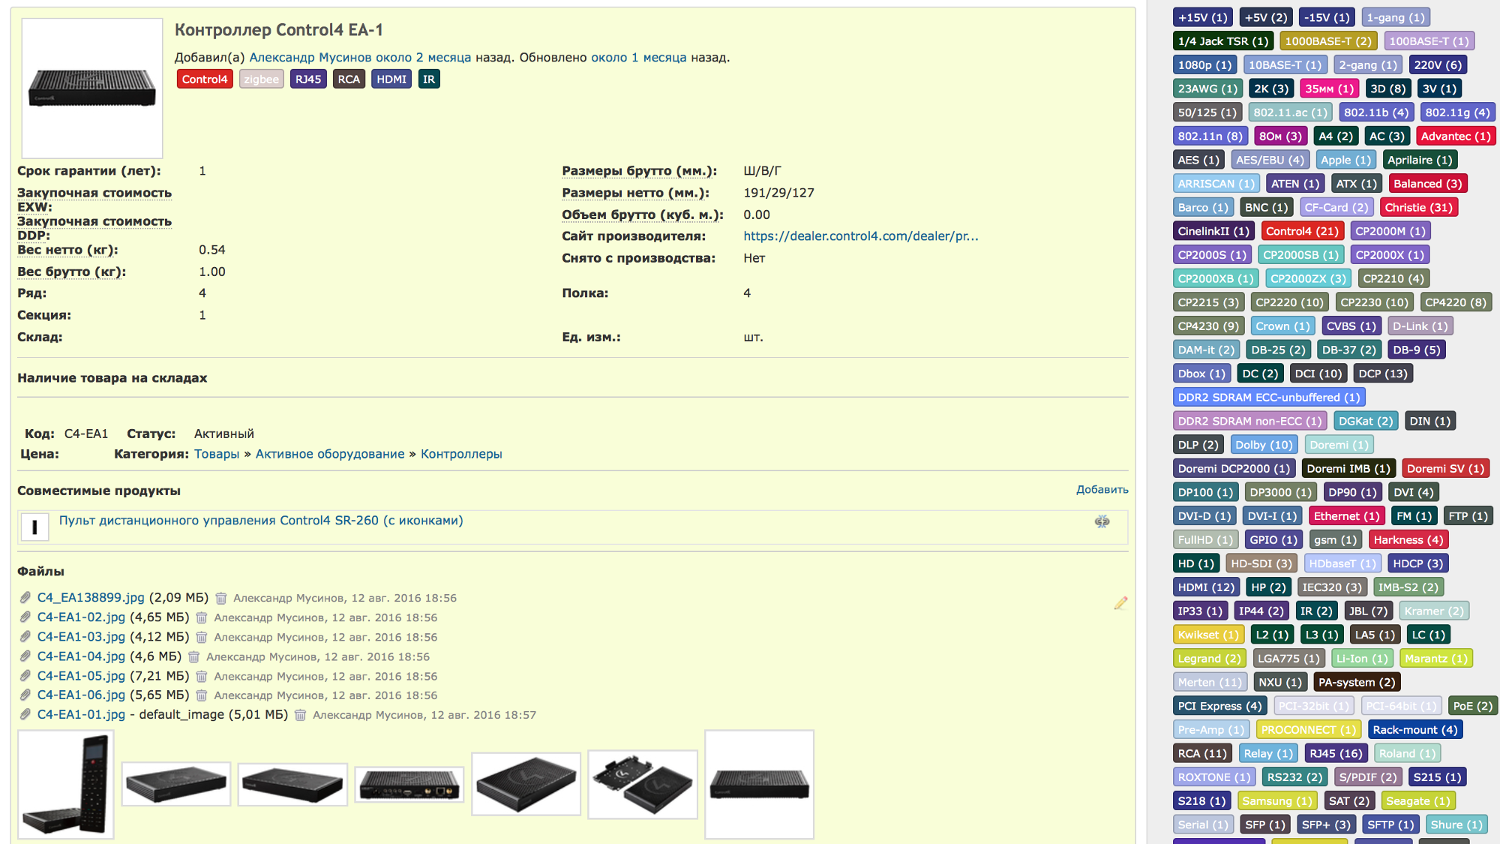Click the red Control4 tag under title

205,79
